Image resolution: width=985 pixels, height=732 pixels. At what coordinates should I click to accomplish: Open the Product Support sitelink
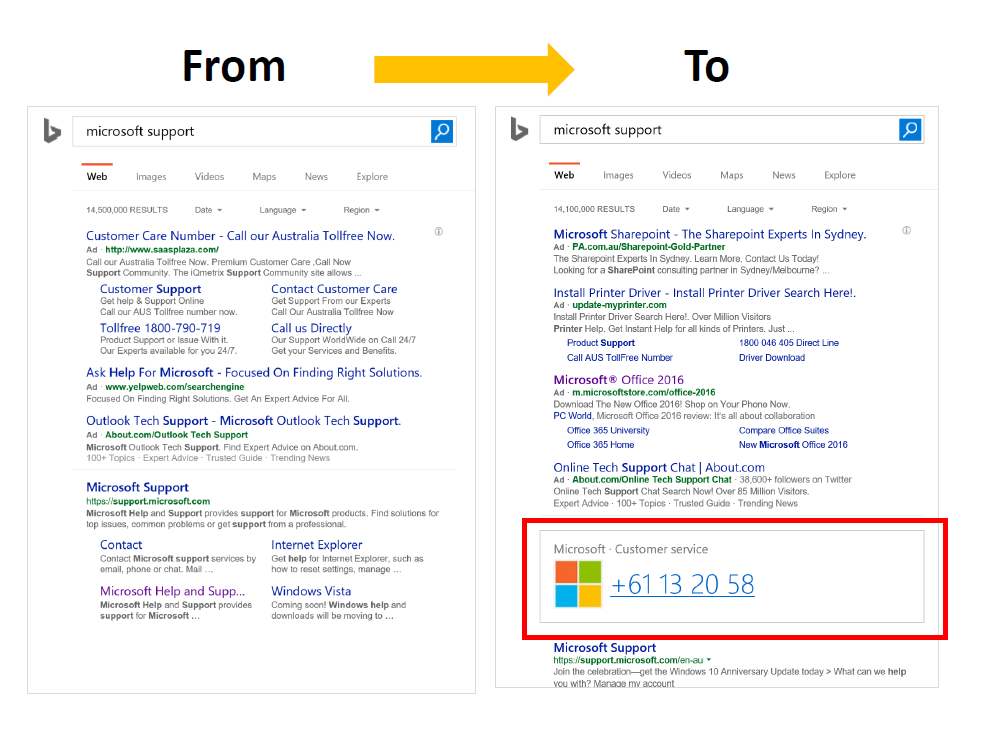601,343
